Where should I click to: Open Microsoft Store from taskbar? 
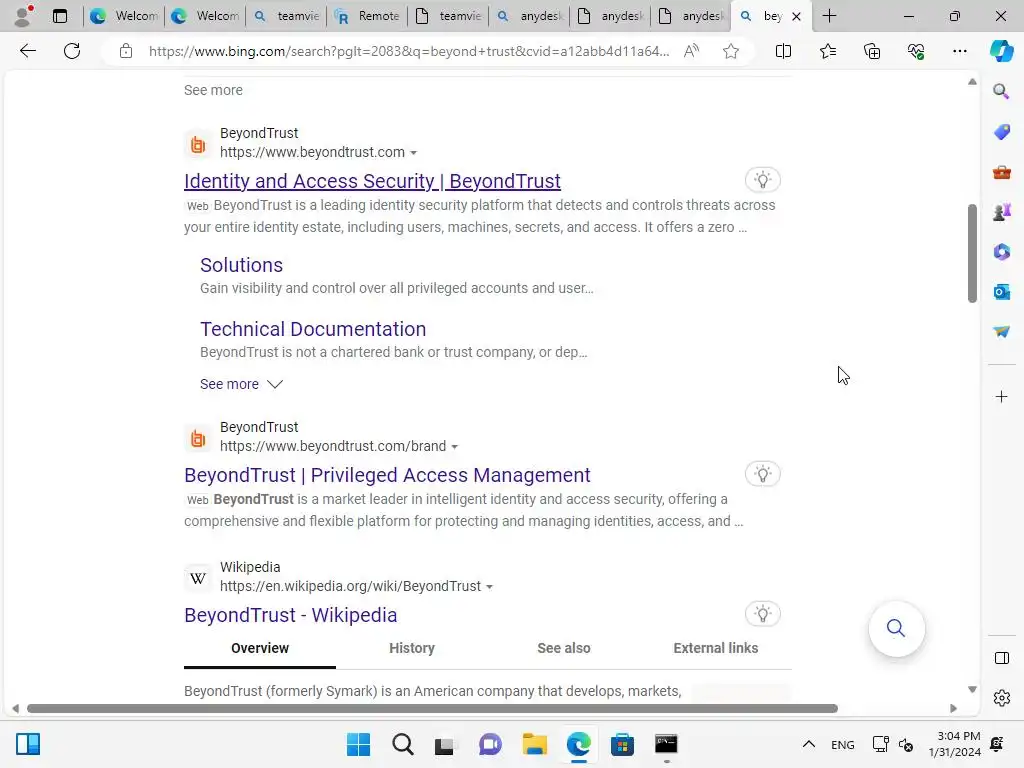click(x=622, y=744)
